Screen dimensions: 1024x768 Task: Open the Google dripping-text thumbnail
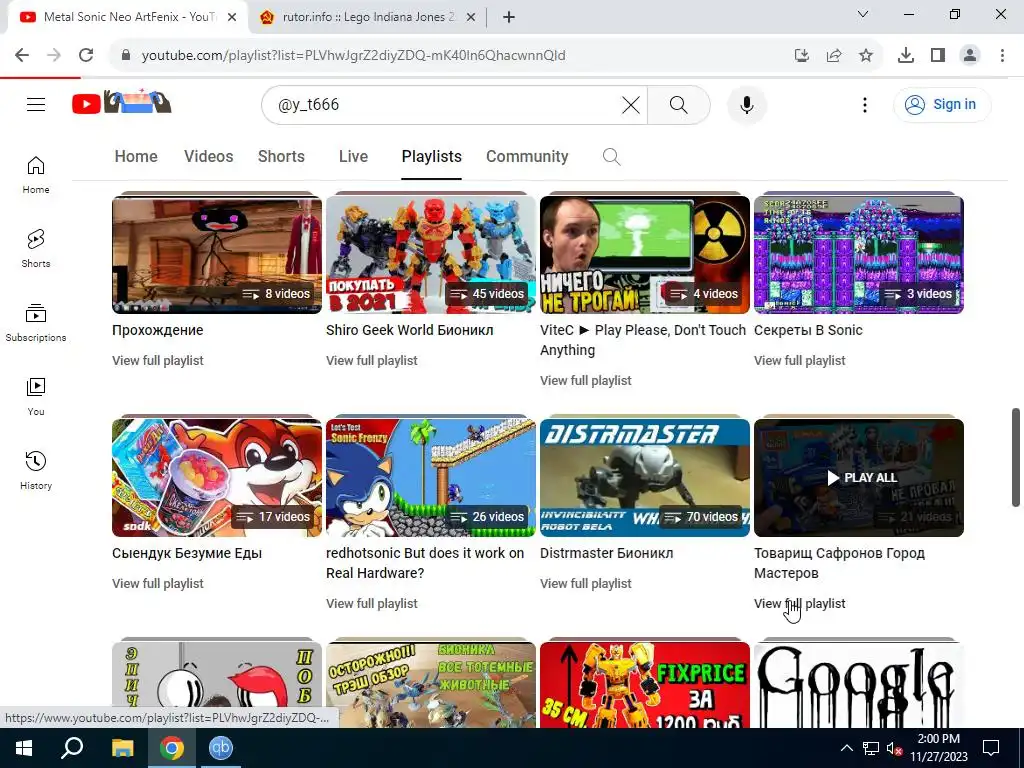tap(859, 685)
